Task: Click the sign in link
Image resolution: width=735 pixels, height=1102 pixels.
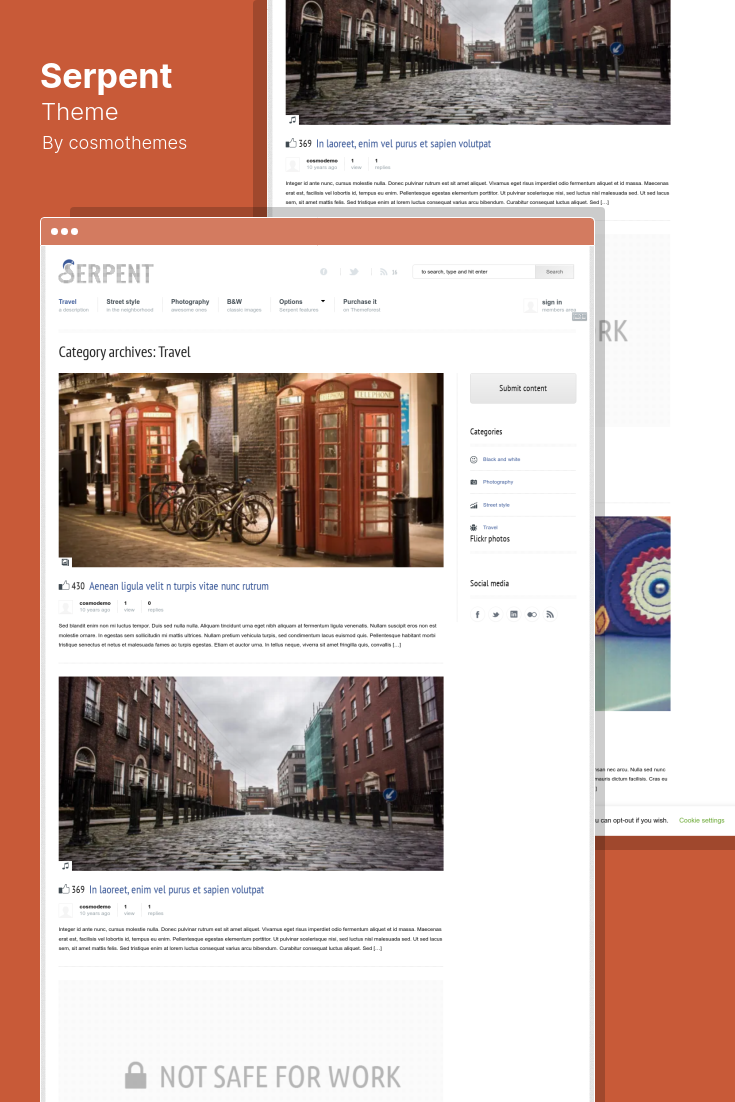Action: [x=552, y=302]
